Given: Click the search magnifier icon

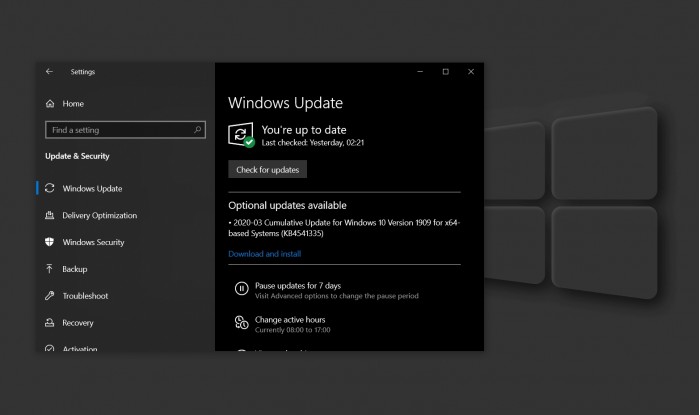Looking at the screenshot, I should [199, 130].
